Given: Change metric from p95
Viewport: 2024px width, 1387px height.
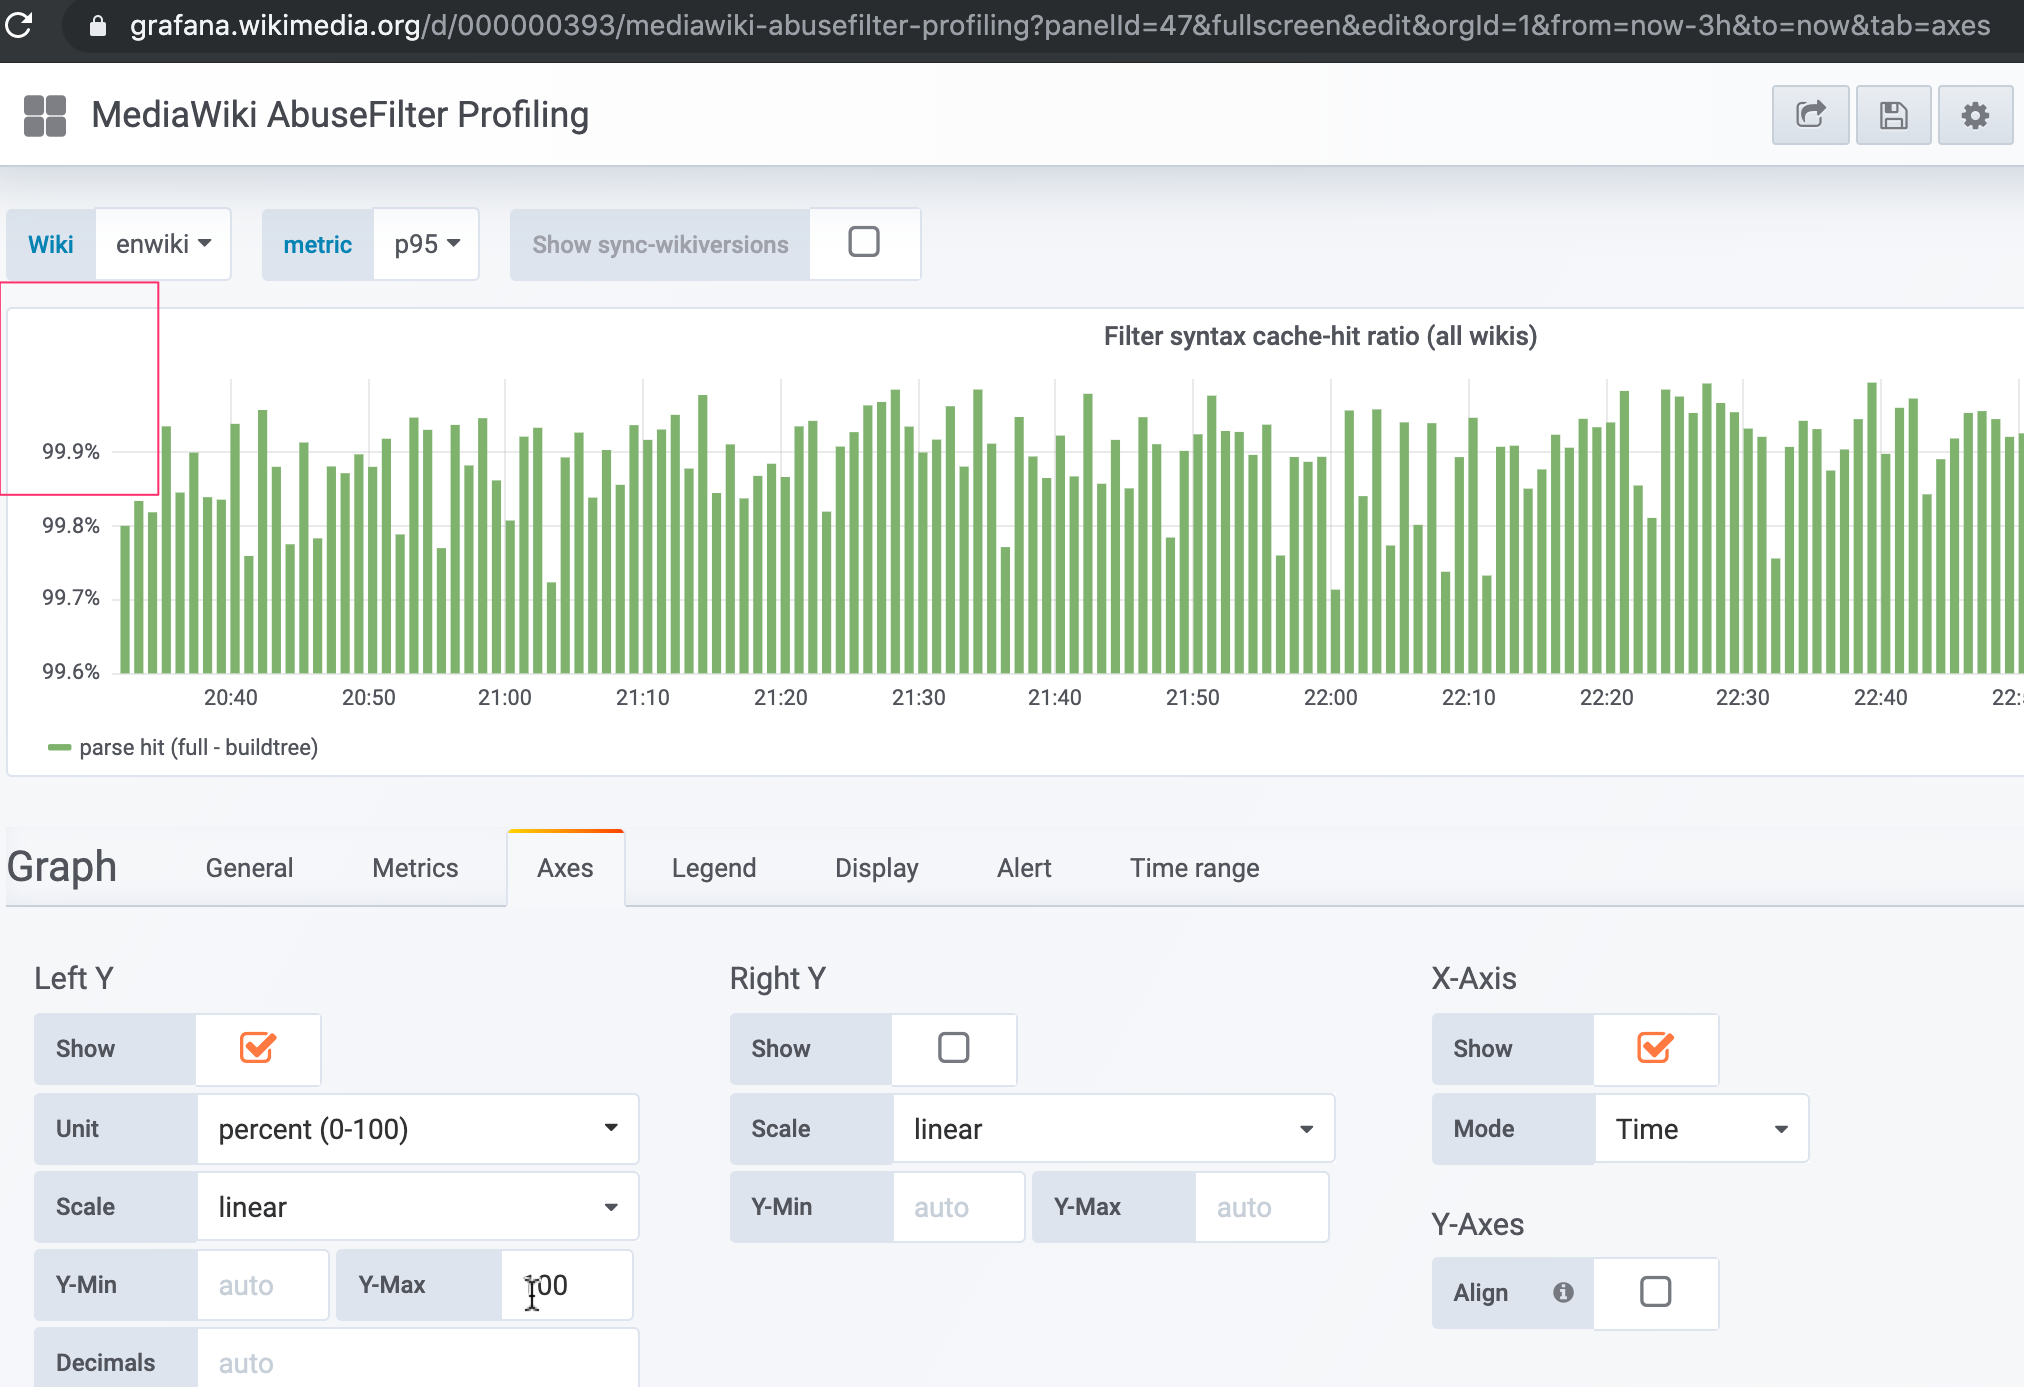Looking at the screenshot, I should pos(425,243).
